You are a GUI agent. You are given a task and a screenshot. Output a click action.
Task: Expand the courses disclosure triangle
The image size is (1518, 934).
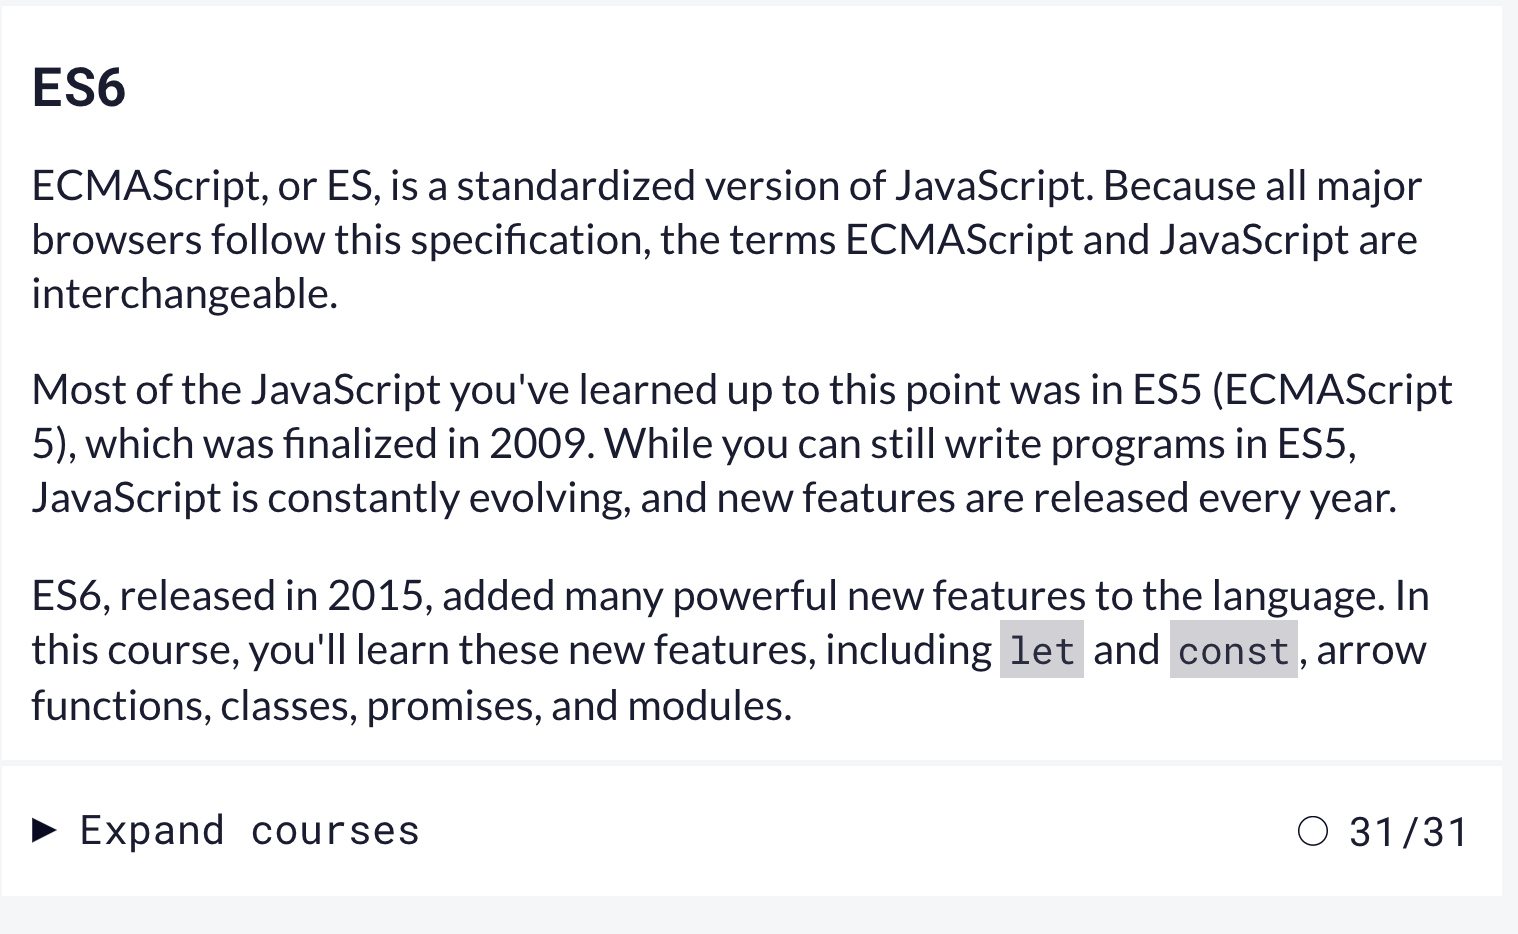[44, 830]
